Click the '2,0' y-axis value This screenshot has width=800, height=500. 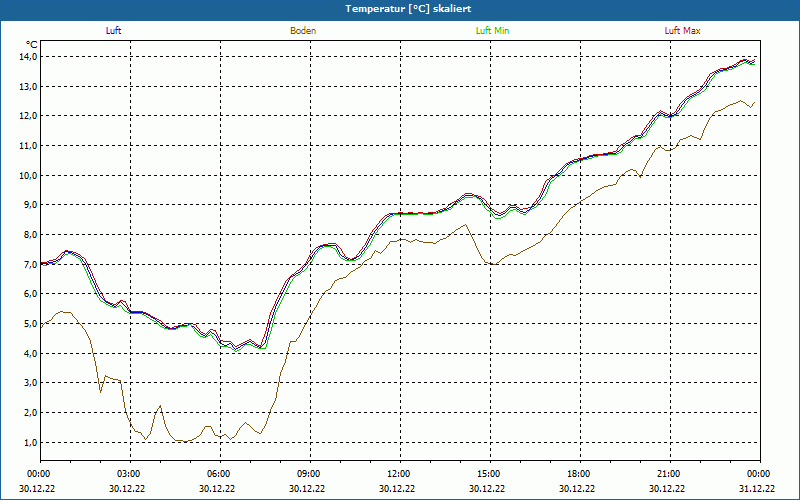pos(31,413)
